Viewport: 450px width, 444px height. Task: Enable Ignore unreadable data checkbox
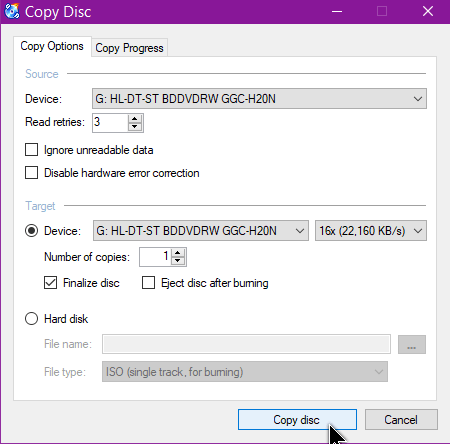(31, 150)
